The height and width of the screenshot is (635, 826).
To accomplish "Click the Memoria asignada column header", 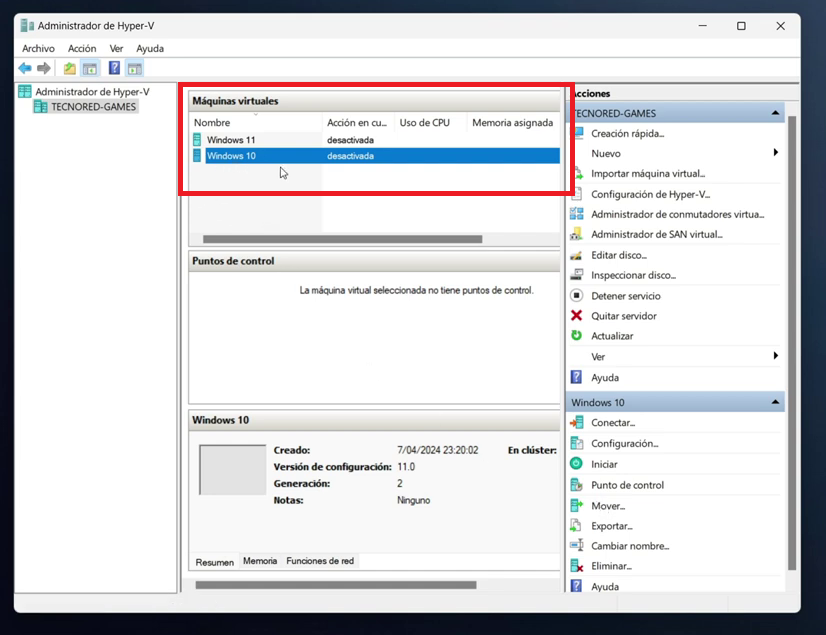I will (513, 122).
